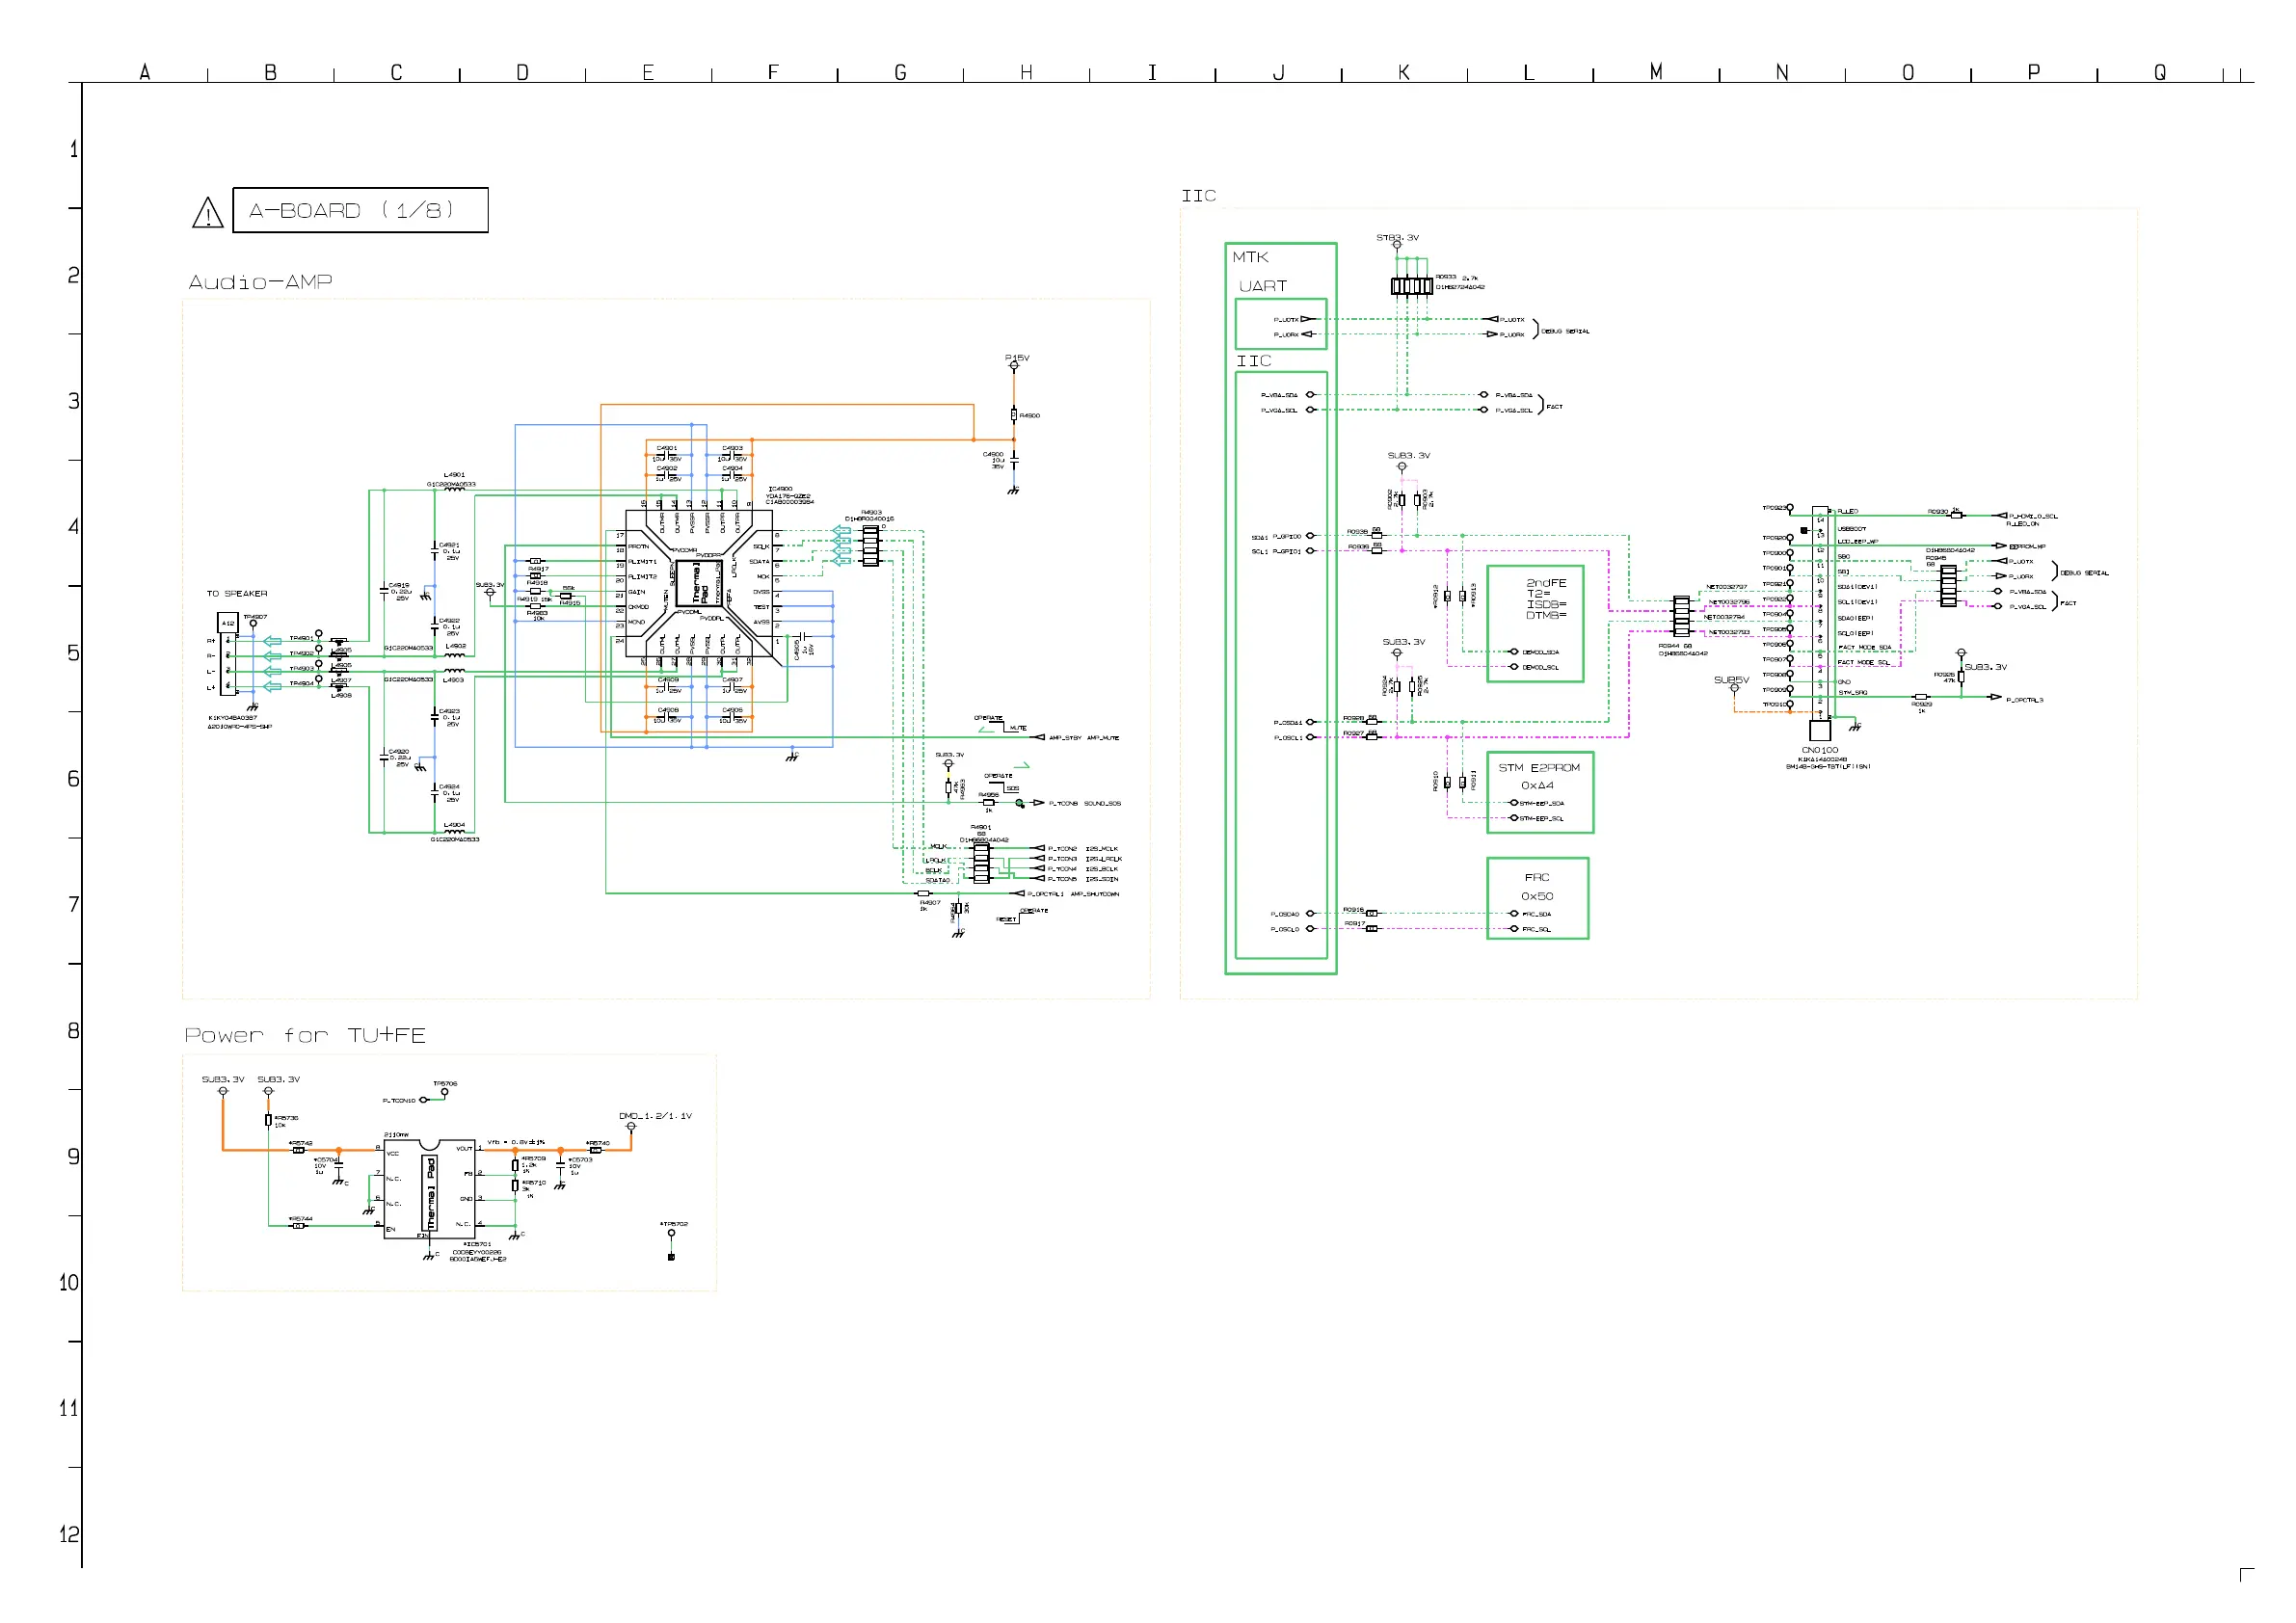Click the P15V power supply symbol

1014,366
